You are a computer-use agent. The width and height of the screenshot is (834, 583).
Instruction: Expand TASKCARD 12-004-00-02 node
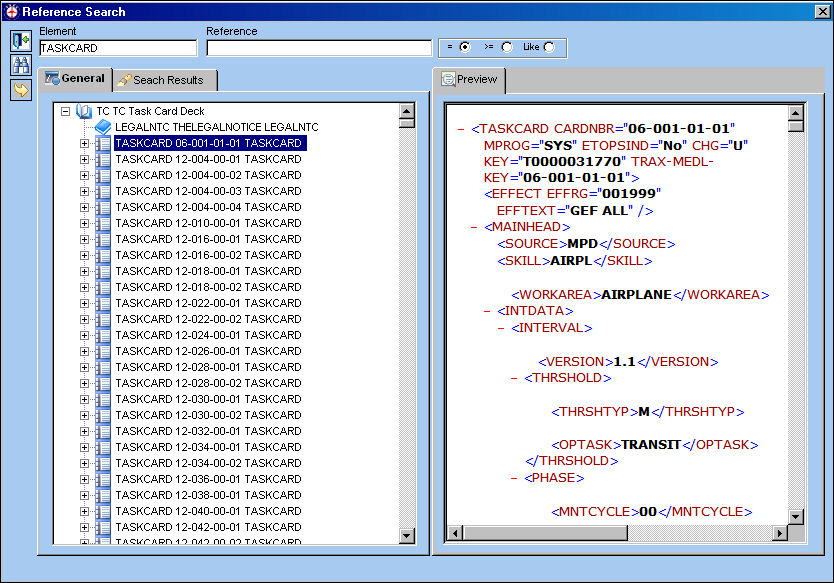pos(84,175)
